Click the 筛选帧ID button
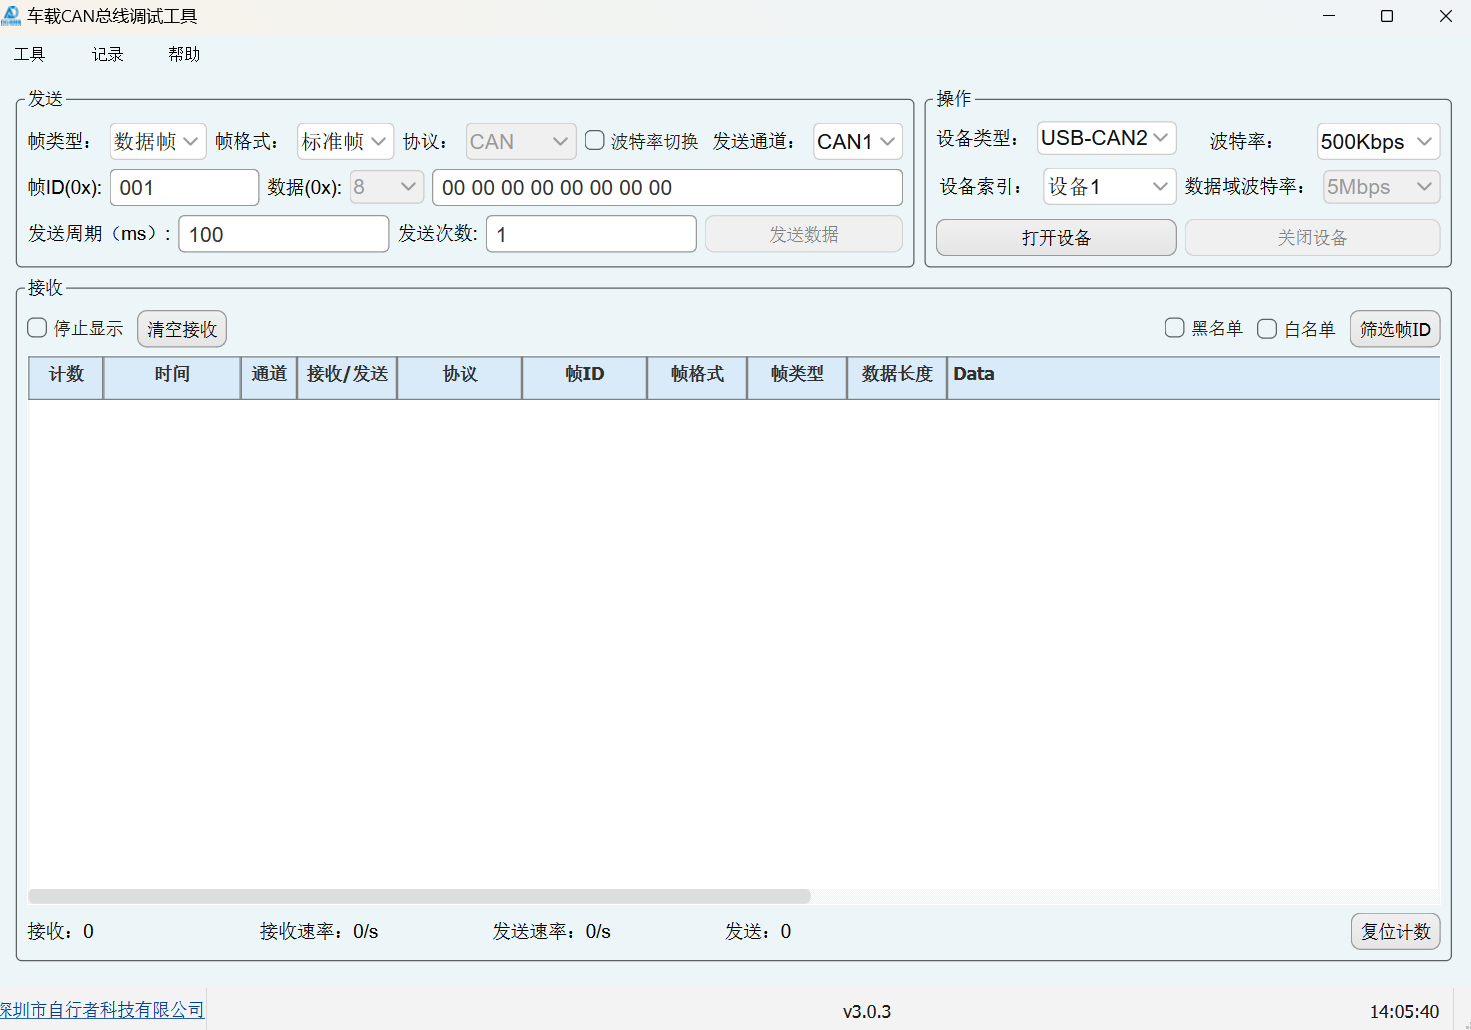 point(1395,329)
